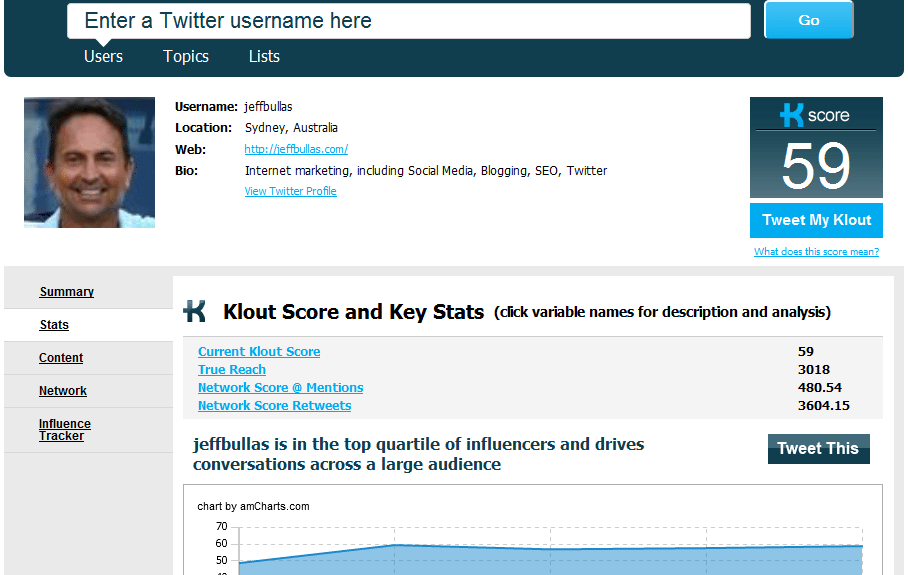Click the chart axis label 50

221,560
